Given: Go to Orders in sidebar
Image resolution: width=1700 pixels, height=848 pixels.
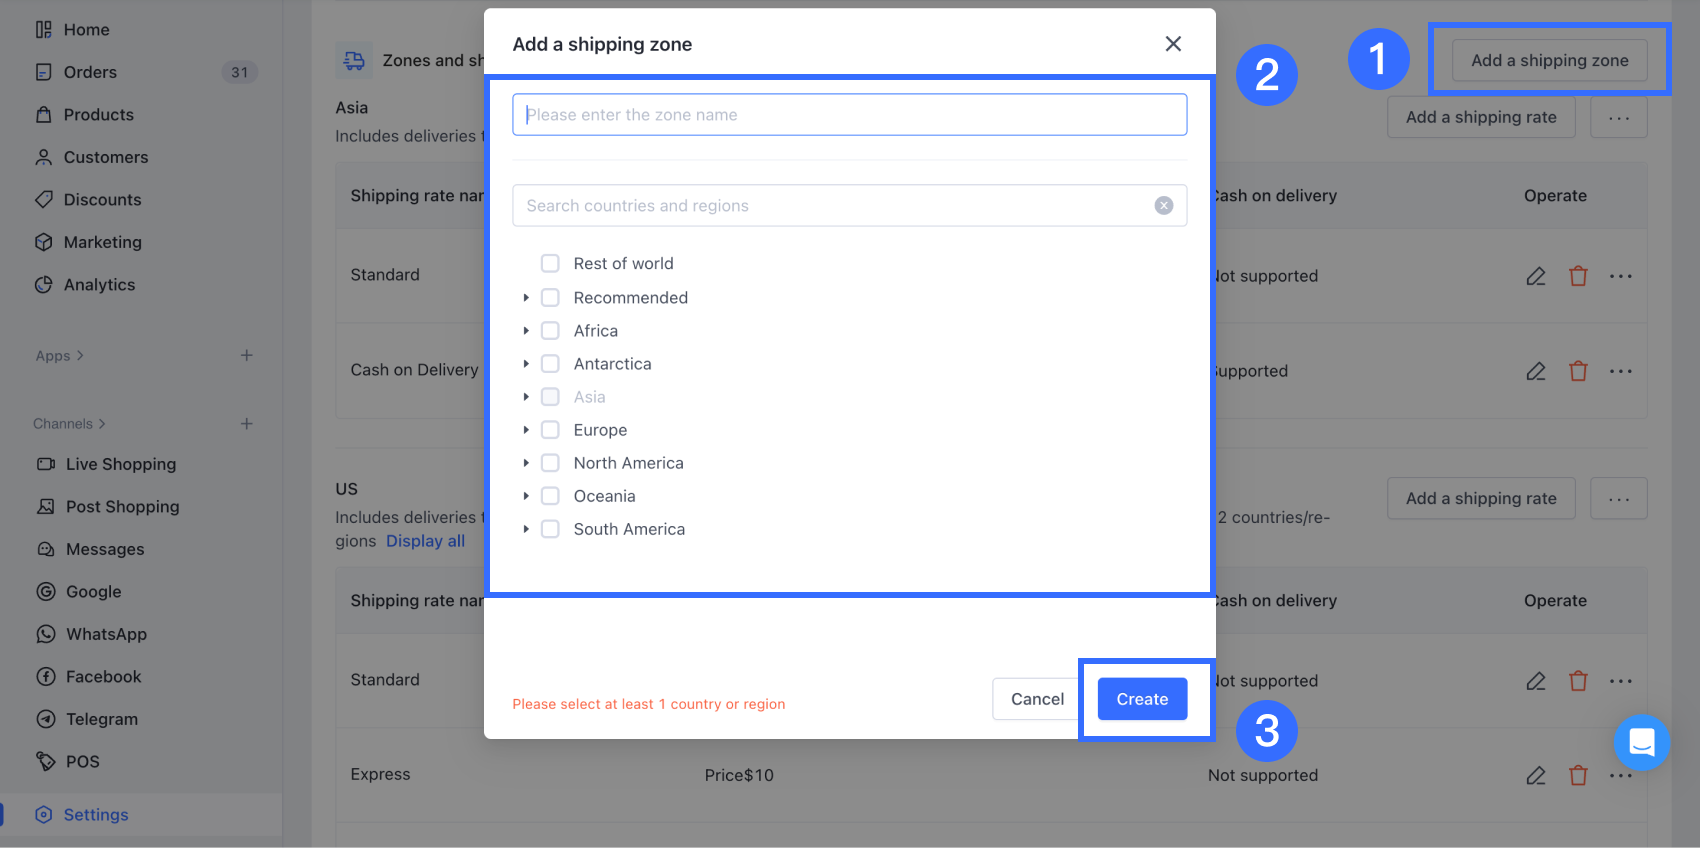Looking at the screenshot, I should point(90,72).
